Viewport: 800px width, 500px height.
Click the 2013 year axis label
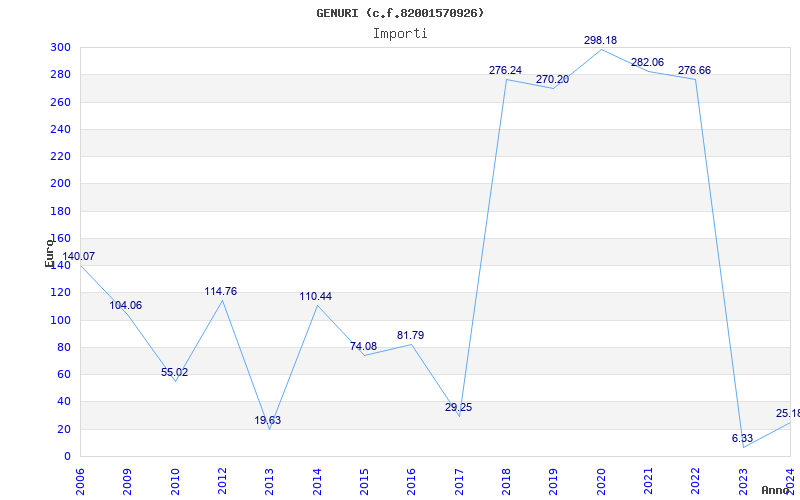click(x=269, y=481)
